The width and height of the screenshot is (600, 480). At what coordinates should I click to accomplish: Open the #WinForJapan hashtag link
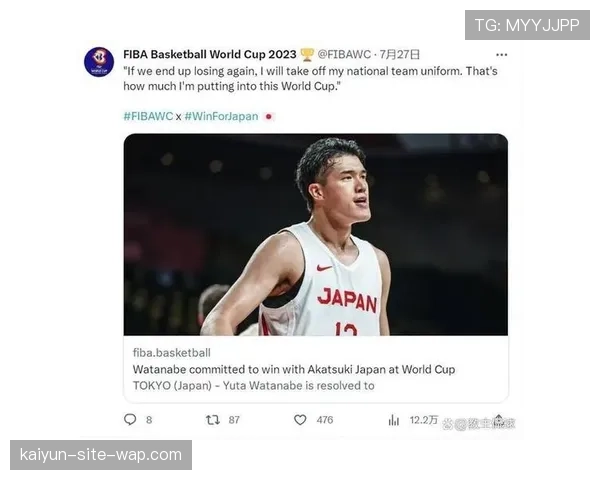point(221,116)
